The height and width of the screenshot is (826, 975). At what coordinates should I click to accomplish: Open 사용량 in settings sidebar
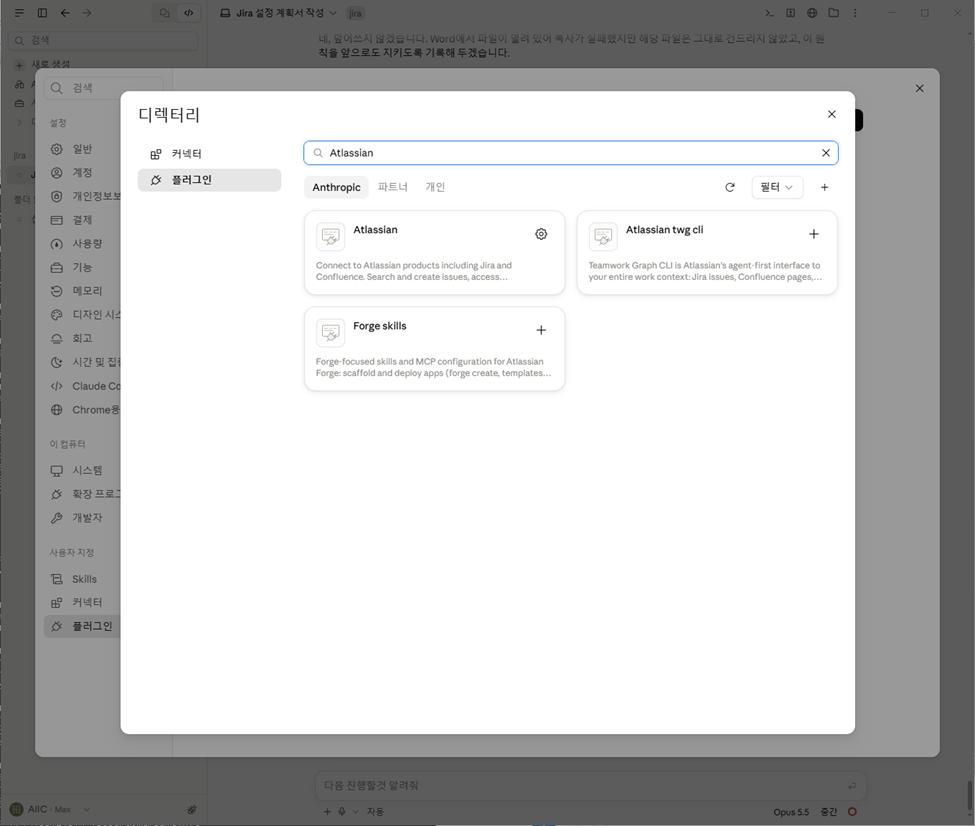(82, 244)
